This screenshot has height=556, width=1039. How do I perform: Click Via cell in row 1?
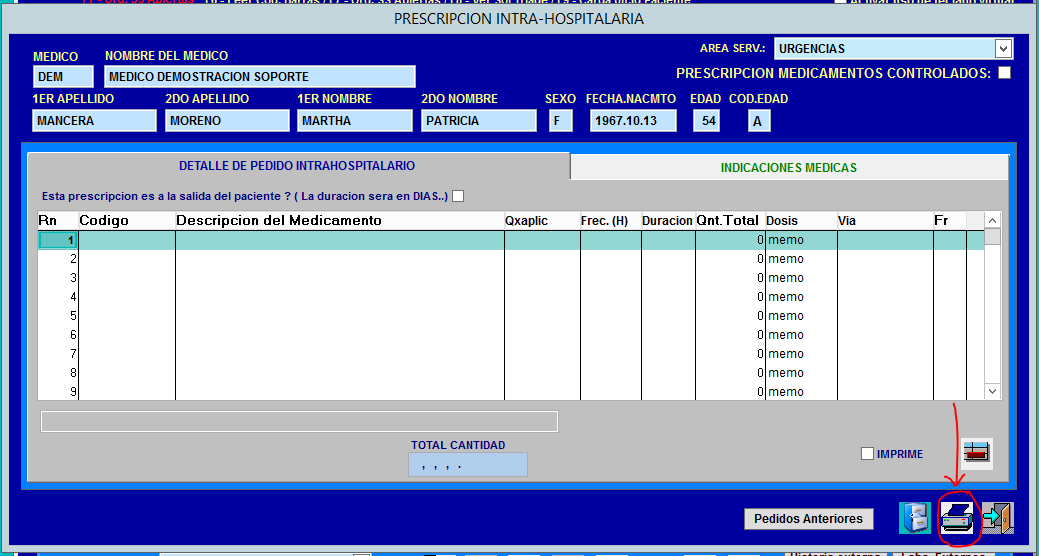(885, 241)
